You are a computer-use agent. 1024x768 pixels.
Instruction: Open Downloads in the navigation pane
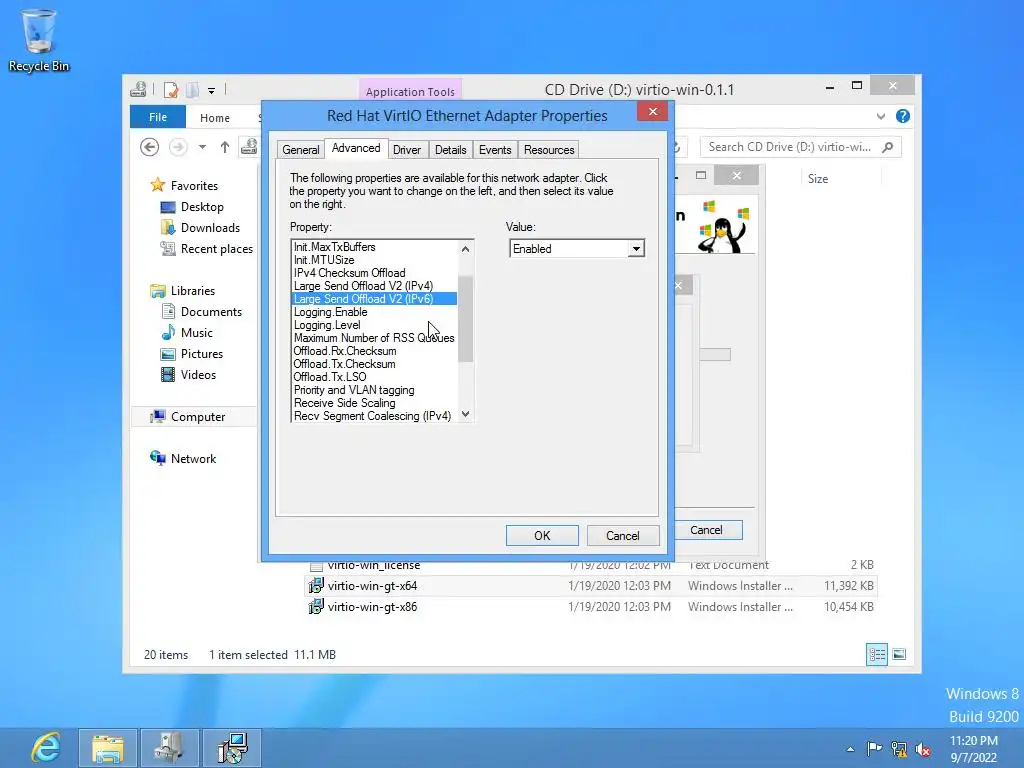(210, 227)
